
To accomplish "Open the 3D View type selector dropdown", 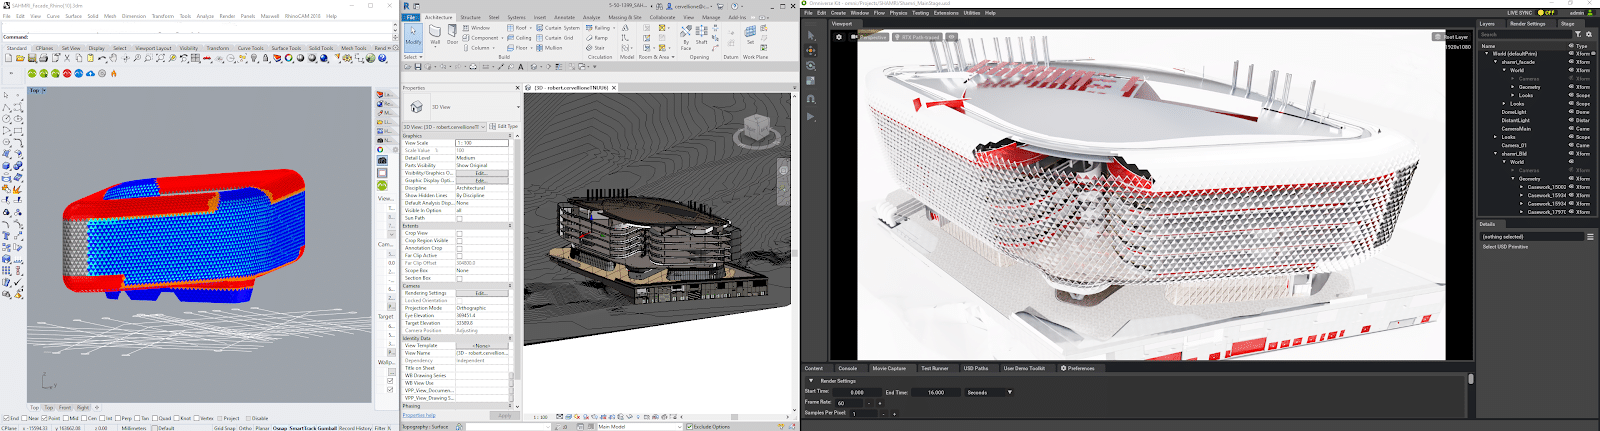I will [x=518, y=107].
